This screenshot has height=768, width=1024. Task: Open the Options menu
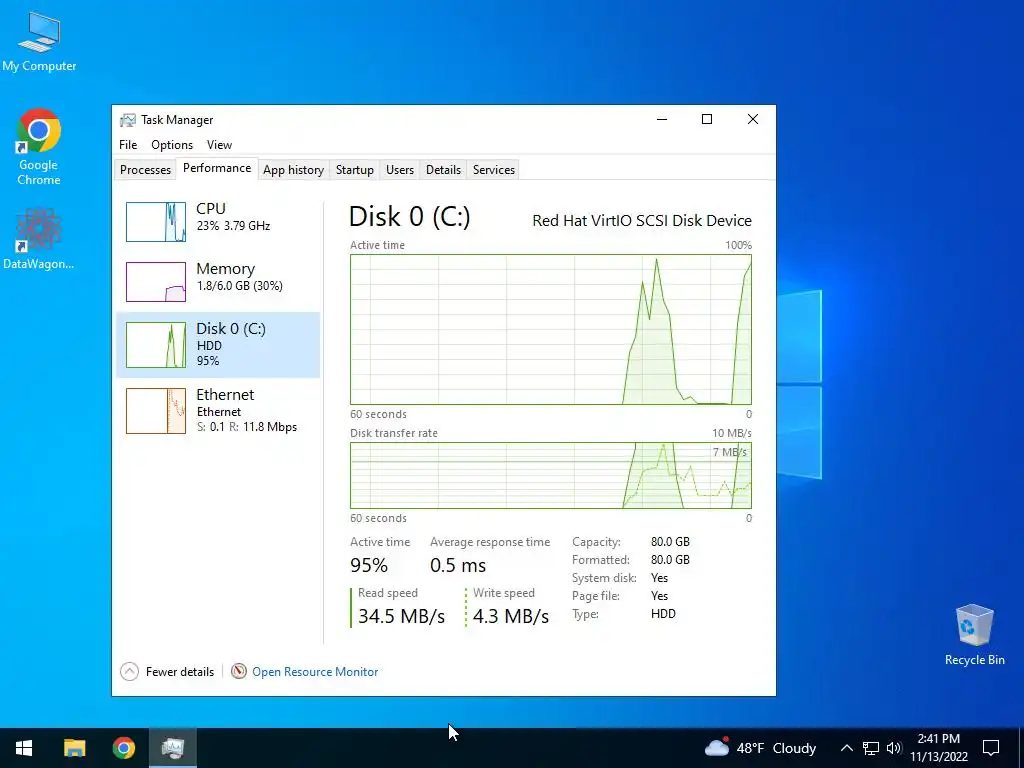click(172, 145)
